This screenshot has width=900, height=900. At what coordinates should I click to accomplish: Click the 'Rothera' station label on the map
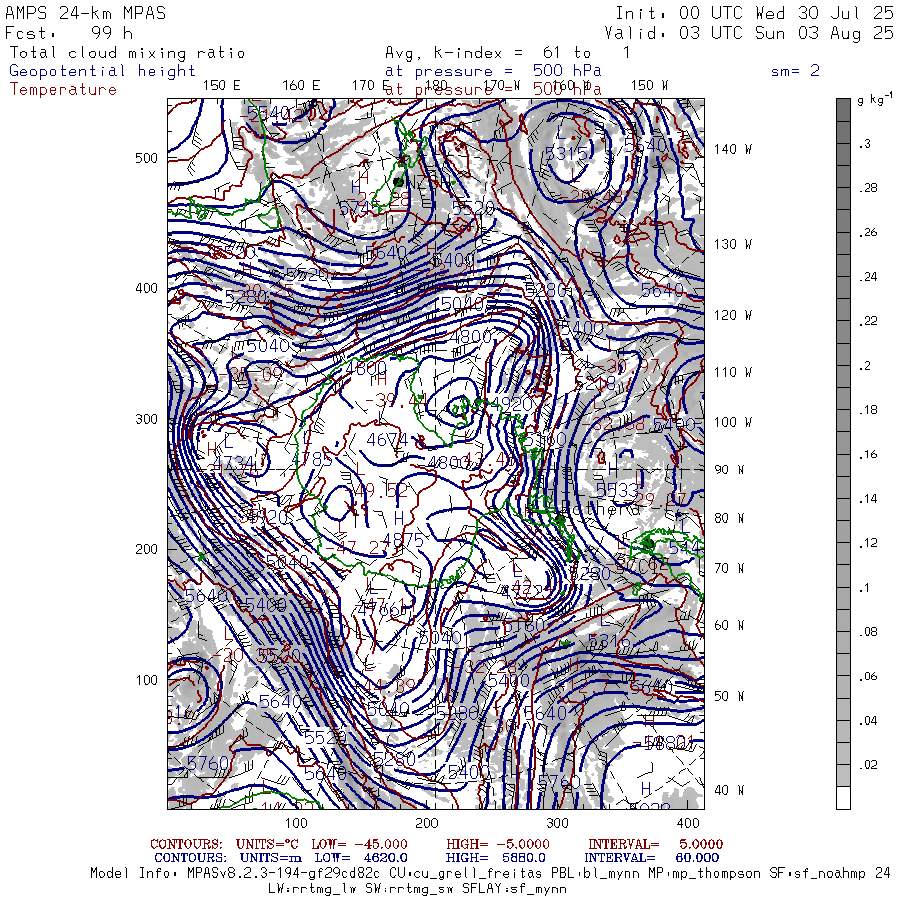pyautogui.click(x=600, y=509)
